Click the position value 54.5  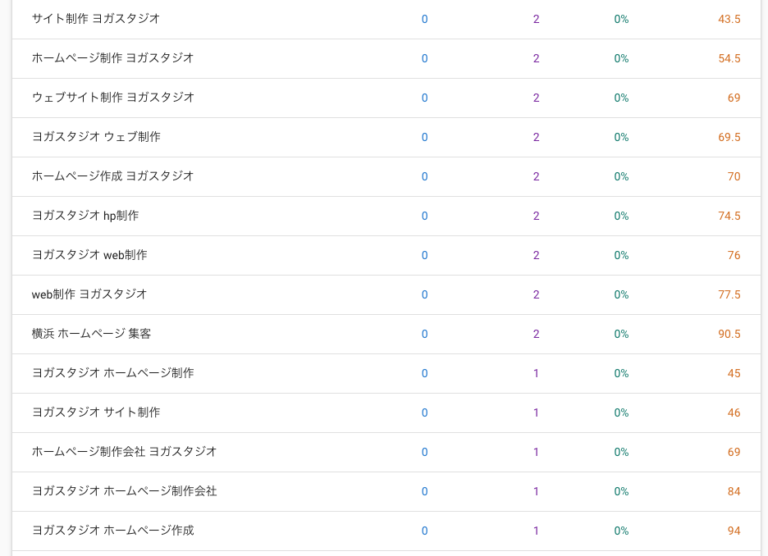click(x=729, y=58)
